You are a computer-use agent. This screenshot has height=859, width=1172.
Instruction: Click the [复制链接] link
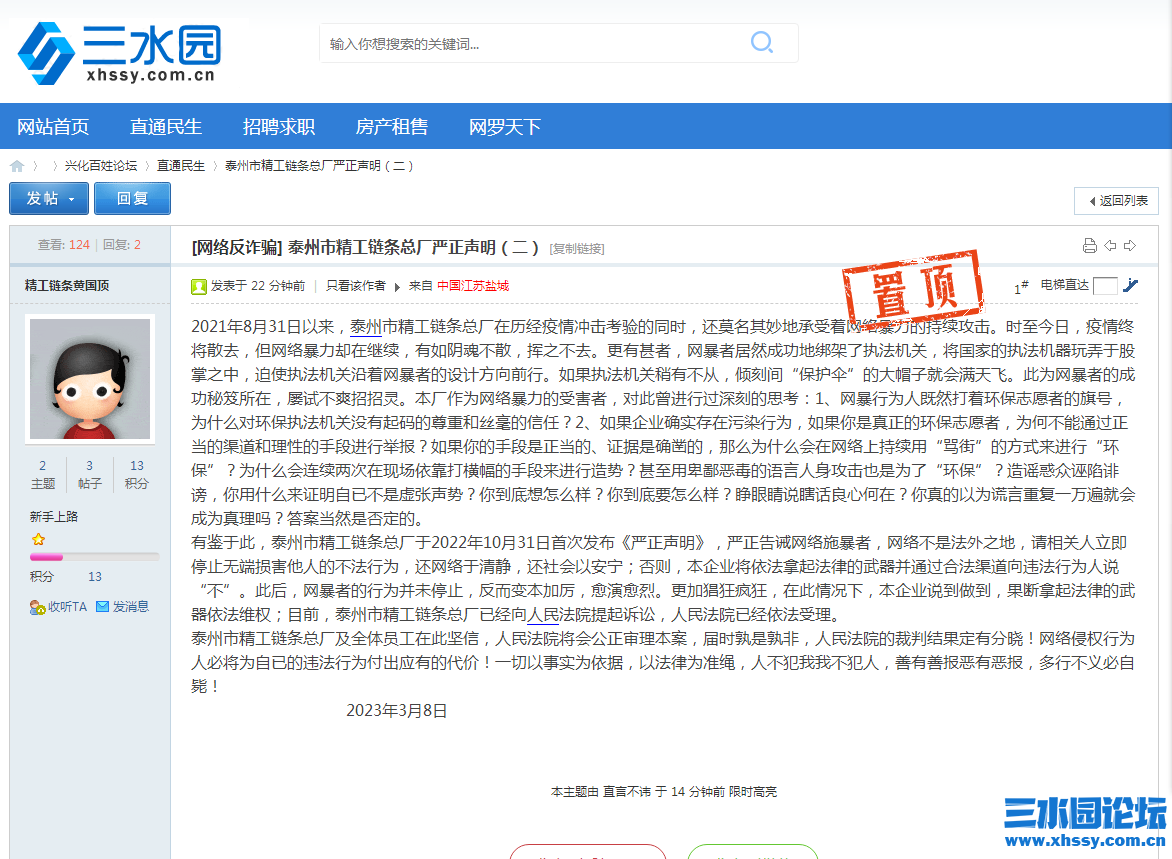(x=577, y=249)
